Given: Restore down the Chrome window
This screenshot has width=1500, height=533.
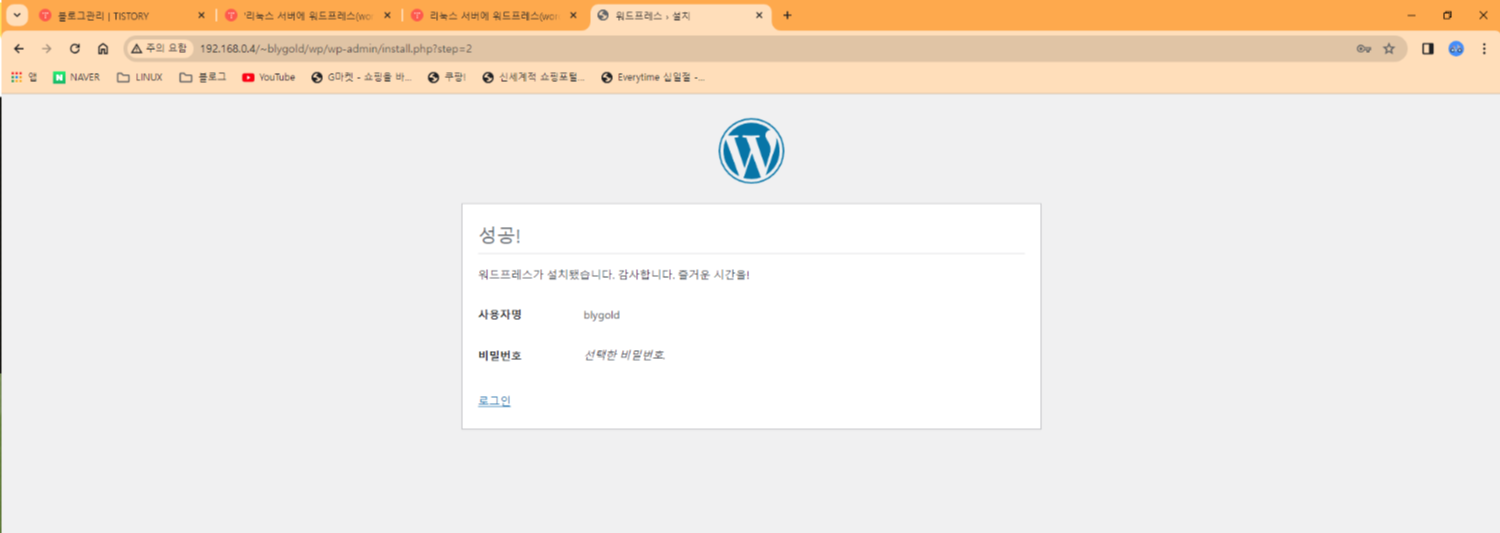Looking at the screenshot, I should pyautogui.click(x=1447, y=16).
